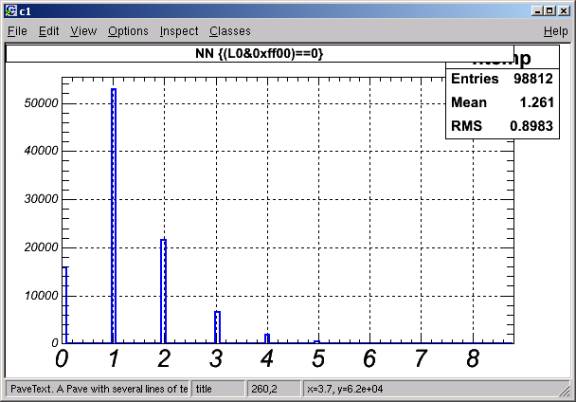Click the PaveText status bar field
Viewport: 576px width, 402px height.
click(98, 389)
